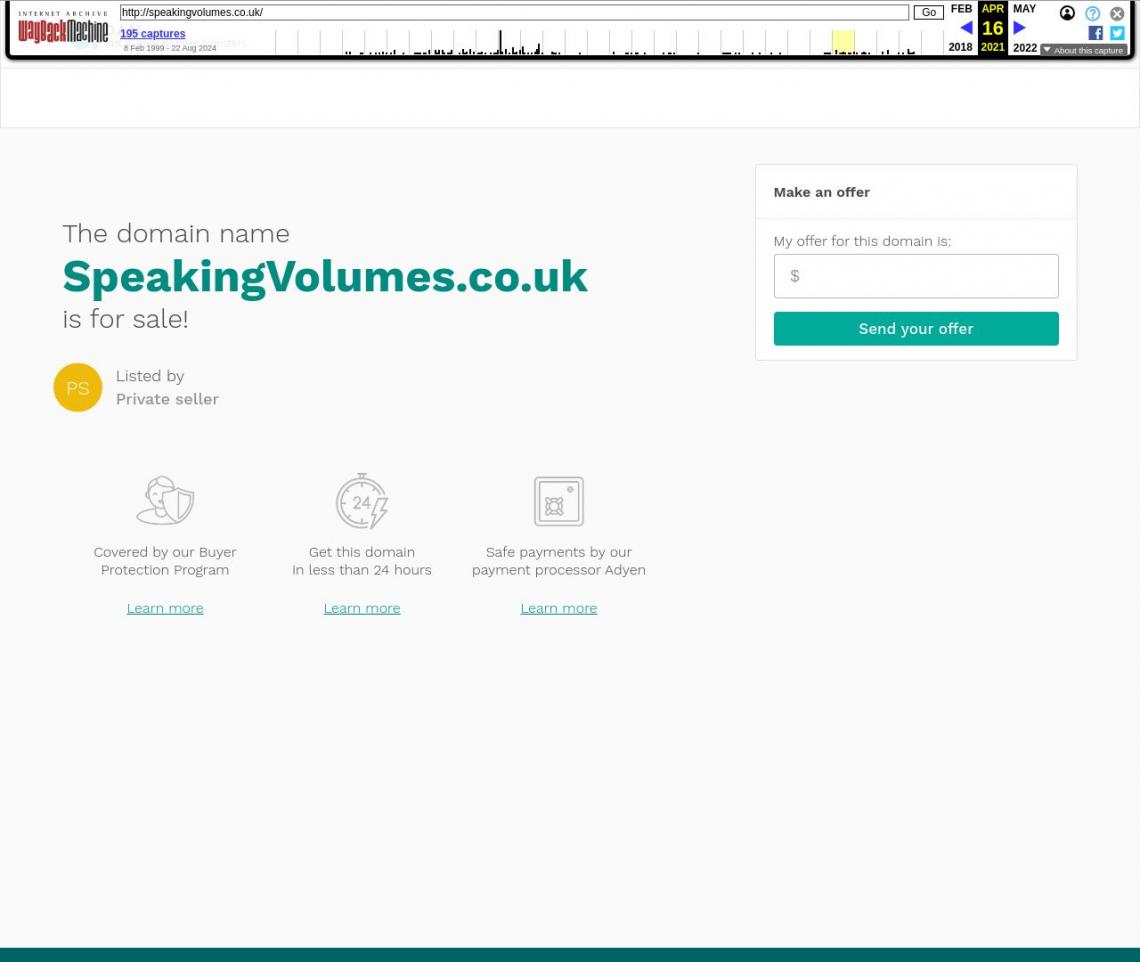1140x962 pixels.
Task: Go to next capture with right arrow
Action: [1019, 28]
